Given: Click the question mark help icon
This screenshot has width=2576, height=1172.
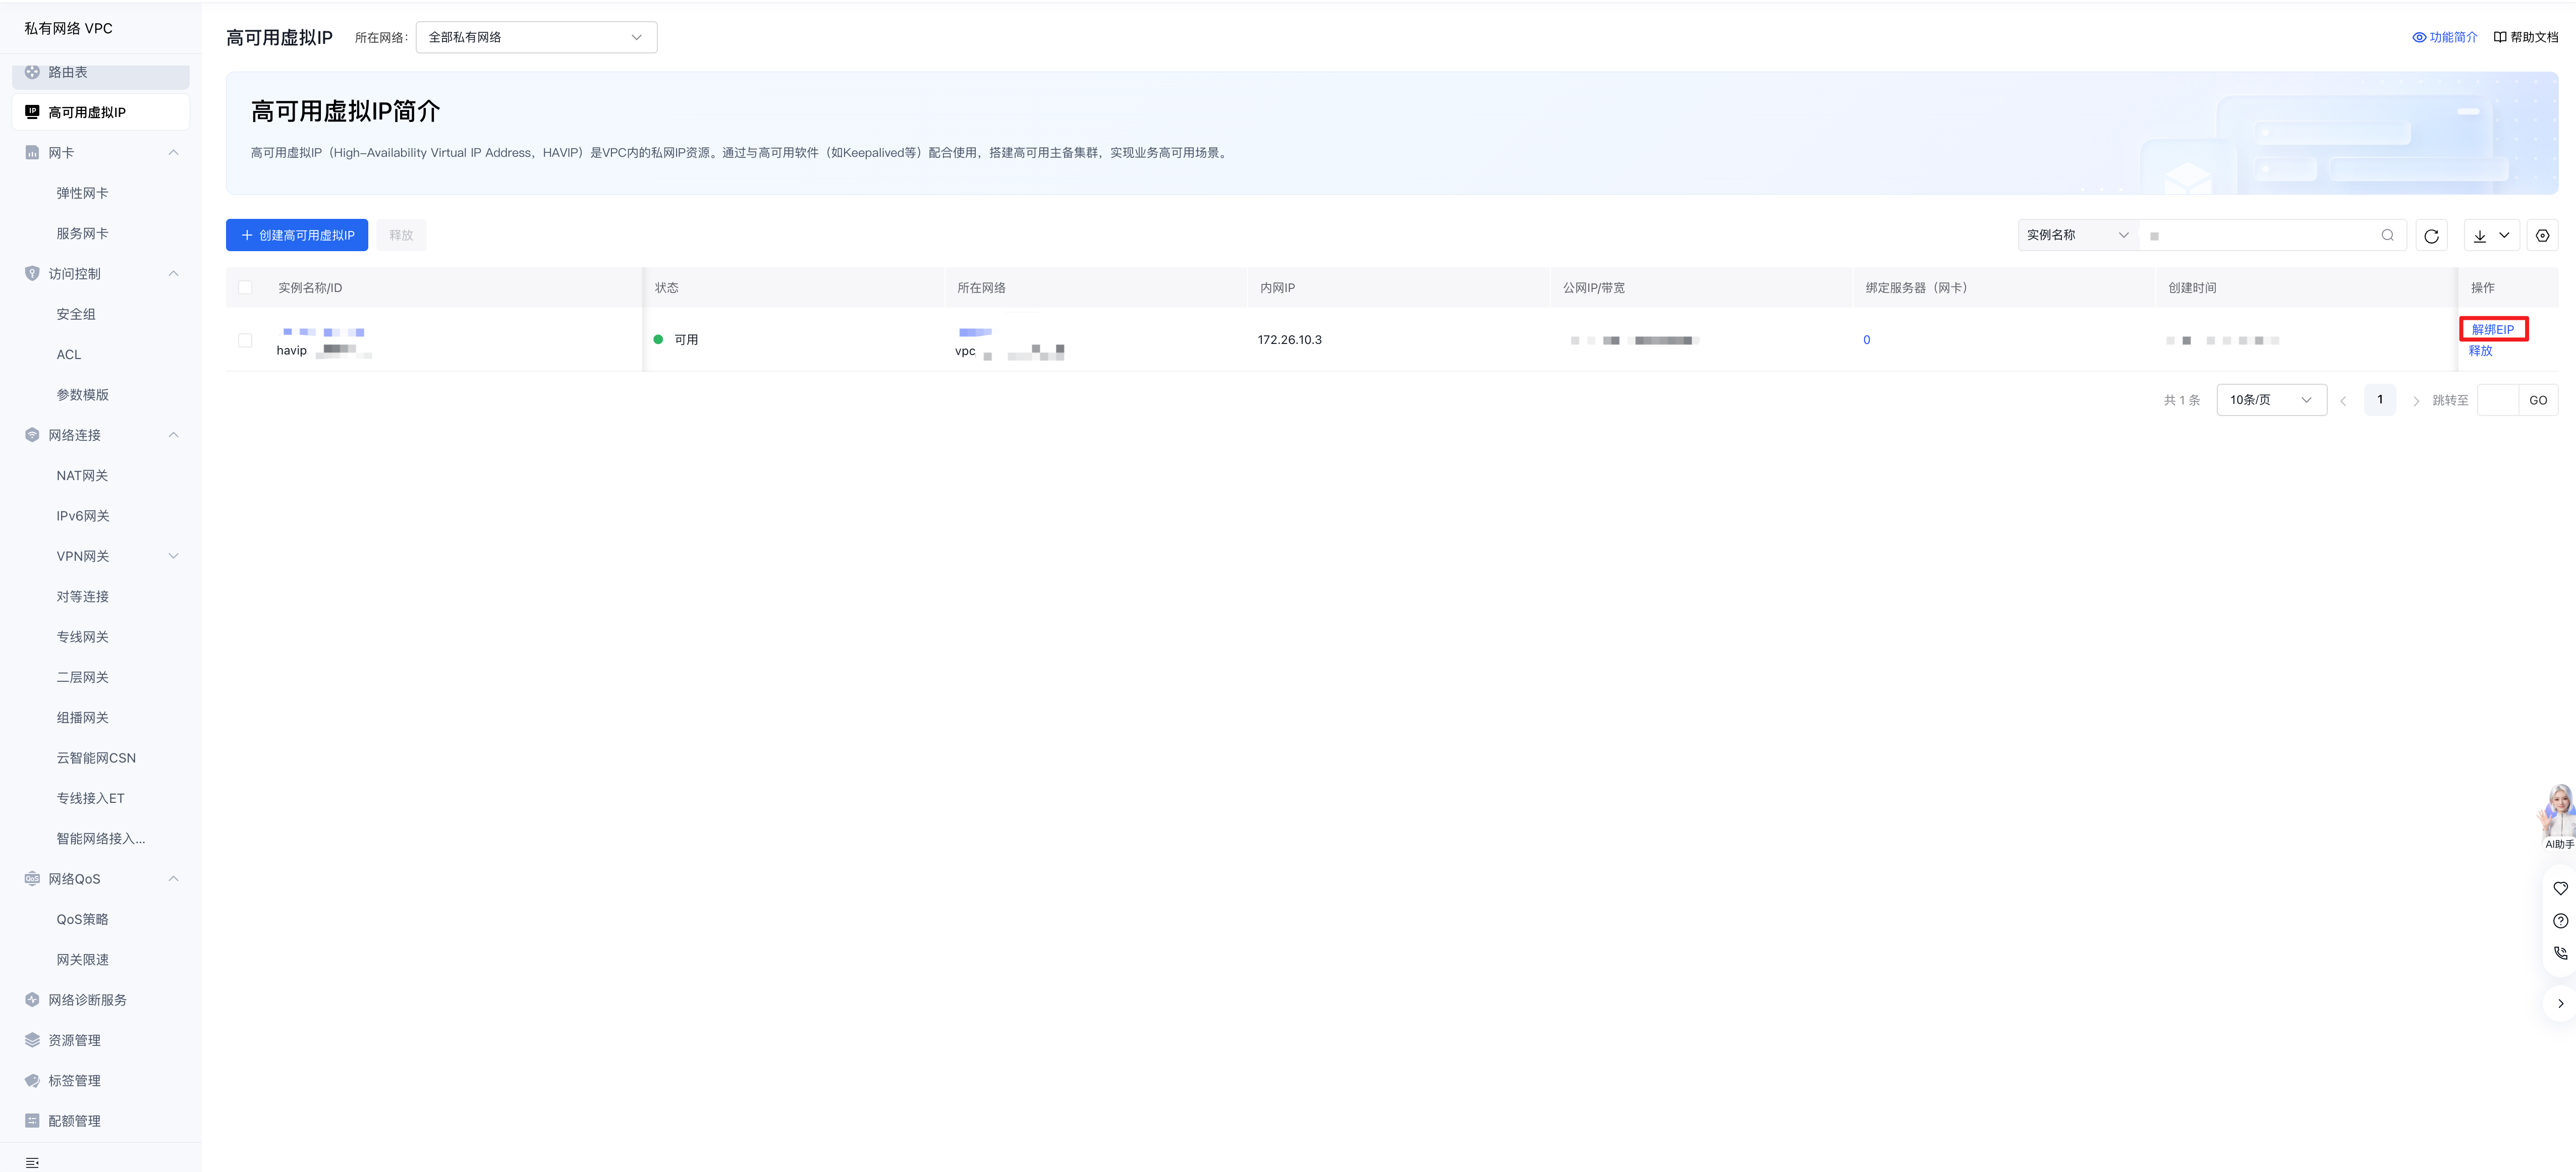Looking at the screenshot, I should [2560, 921].
